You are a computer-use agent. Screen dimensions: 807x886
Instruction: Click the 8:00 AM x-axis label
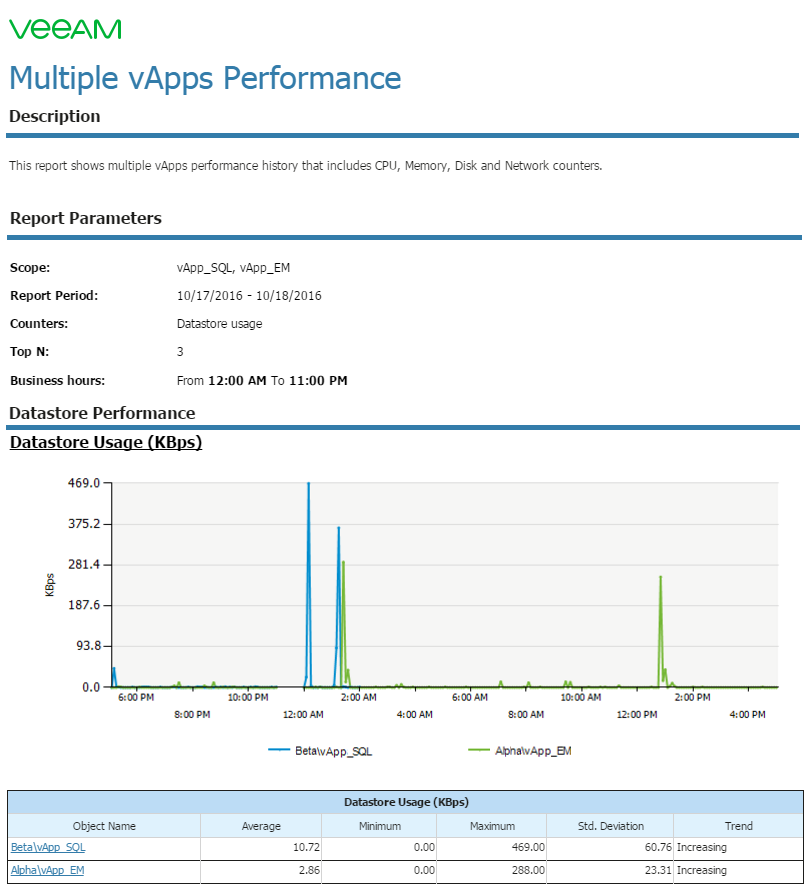click(x=526, y=715)
